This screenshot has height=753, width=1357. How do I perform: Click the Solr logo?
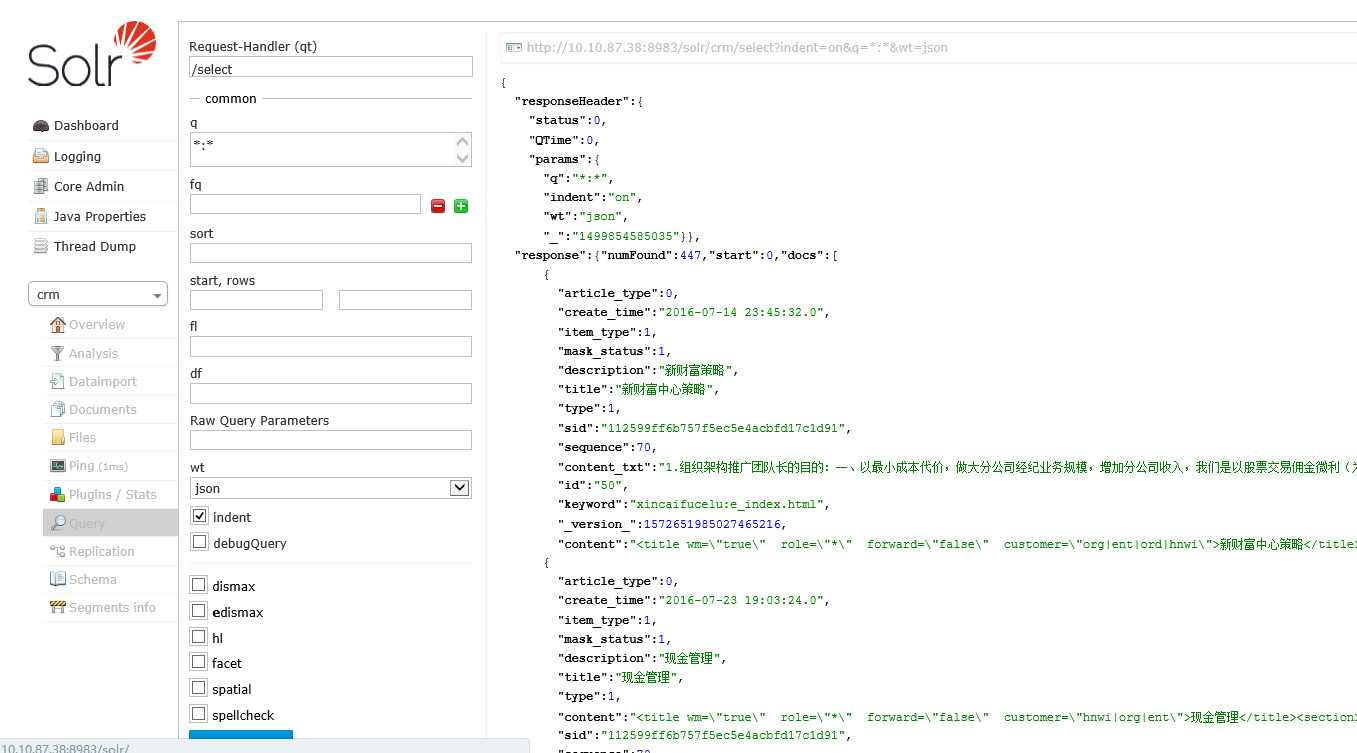92,55
